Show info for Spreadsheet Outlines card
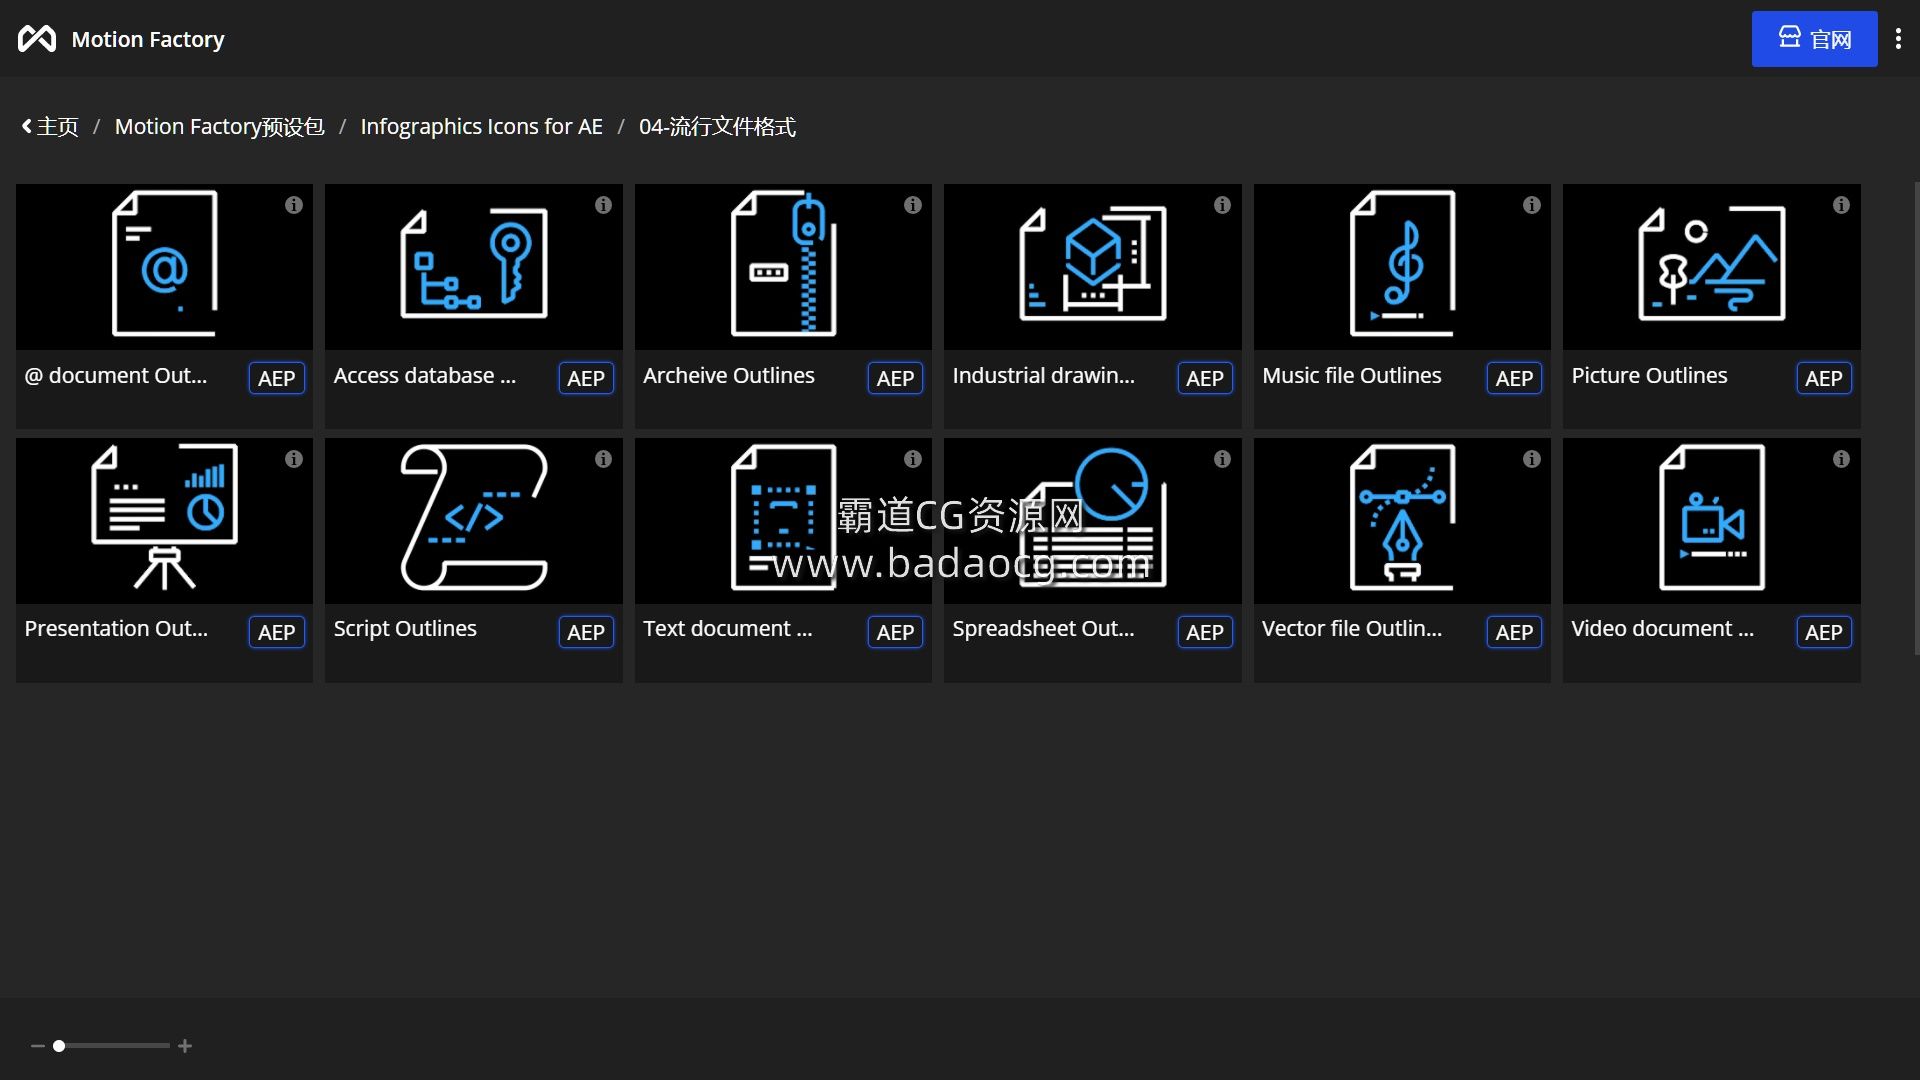The width and height of the screenshot is (1920, 1080). click(1222, 459)
